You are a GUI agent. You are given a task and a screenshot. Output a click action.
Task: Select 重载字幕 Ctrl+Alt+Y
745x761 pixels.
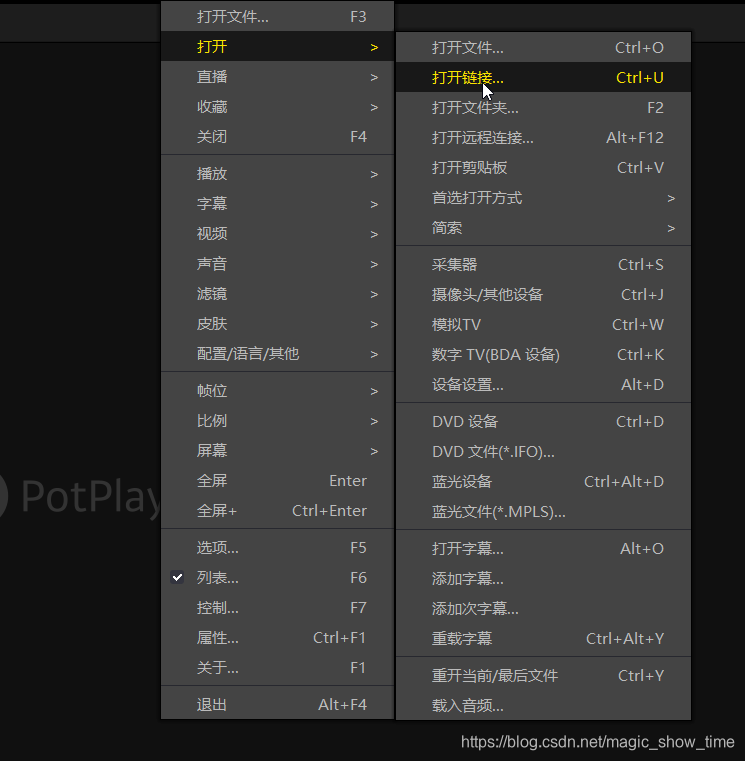tap(544, 639)
